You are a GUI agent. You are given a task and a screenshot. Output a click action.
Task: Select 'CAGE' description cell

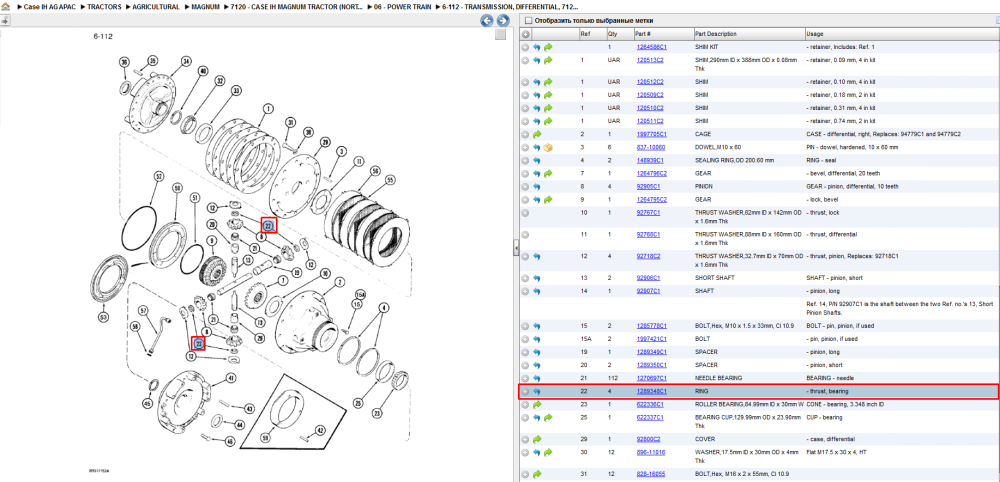click(702, 135)
